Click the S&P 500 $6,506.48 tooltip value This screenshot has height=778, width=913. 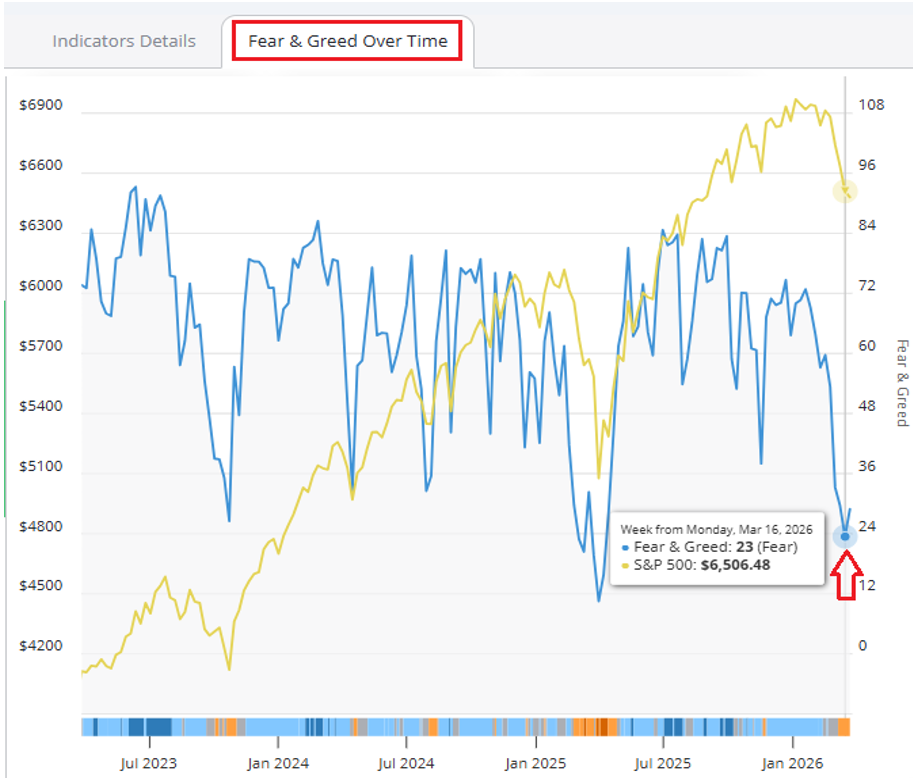[735, 566]
